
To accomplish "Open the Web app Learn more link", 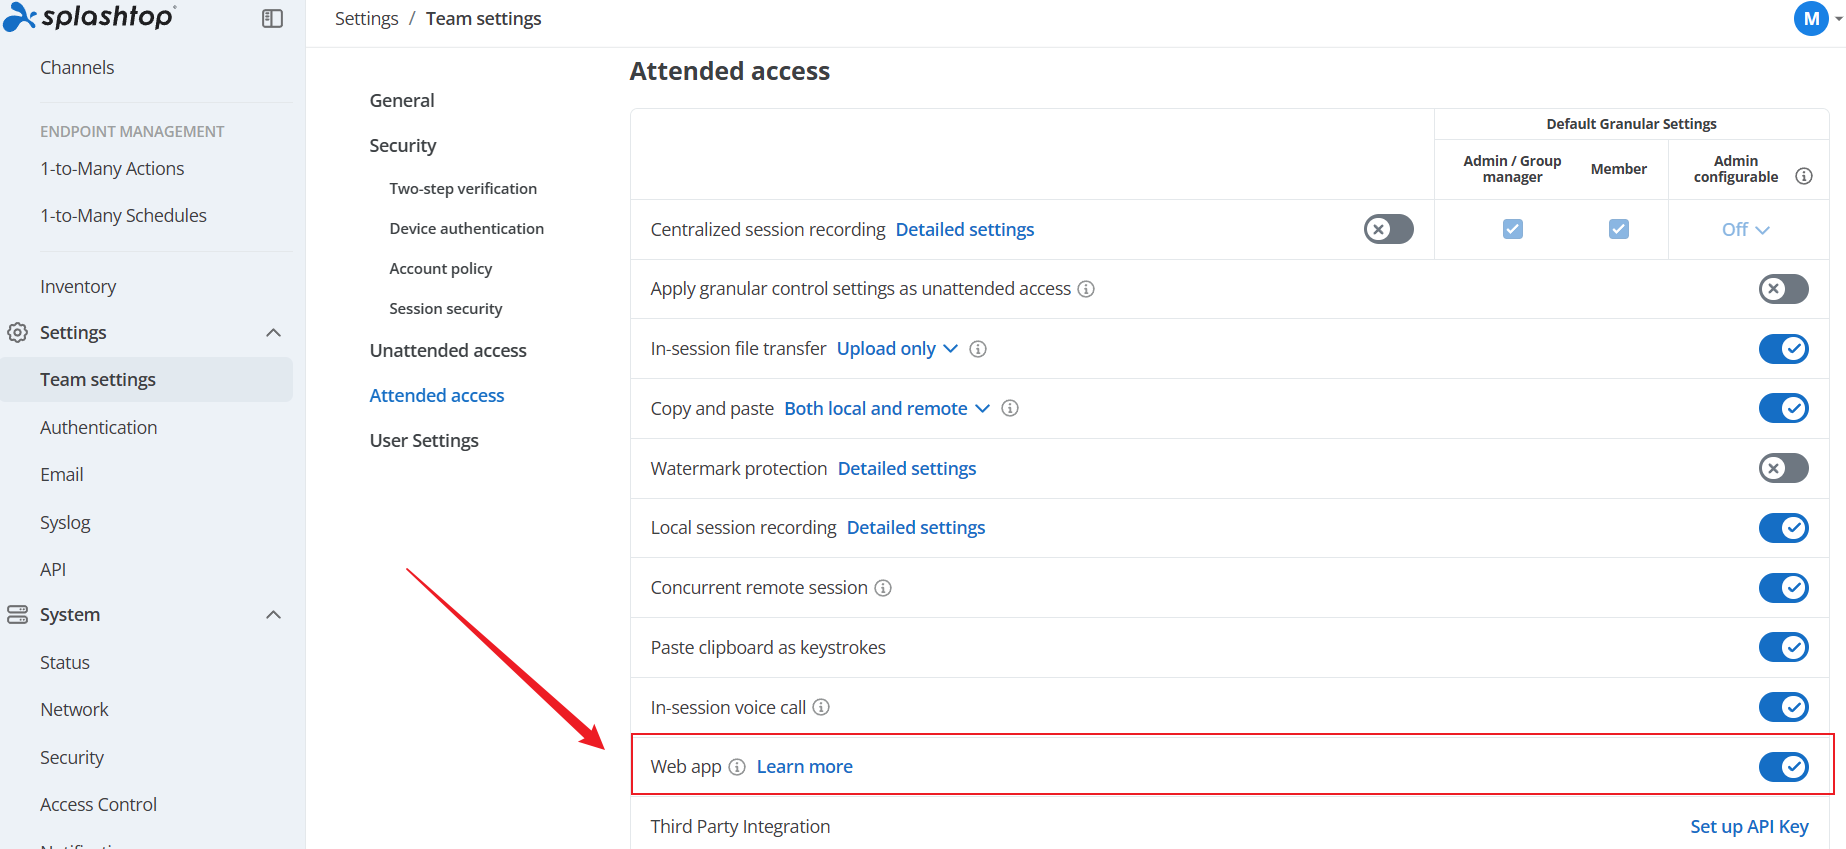I will [x=804, y=767].
